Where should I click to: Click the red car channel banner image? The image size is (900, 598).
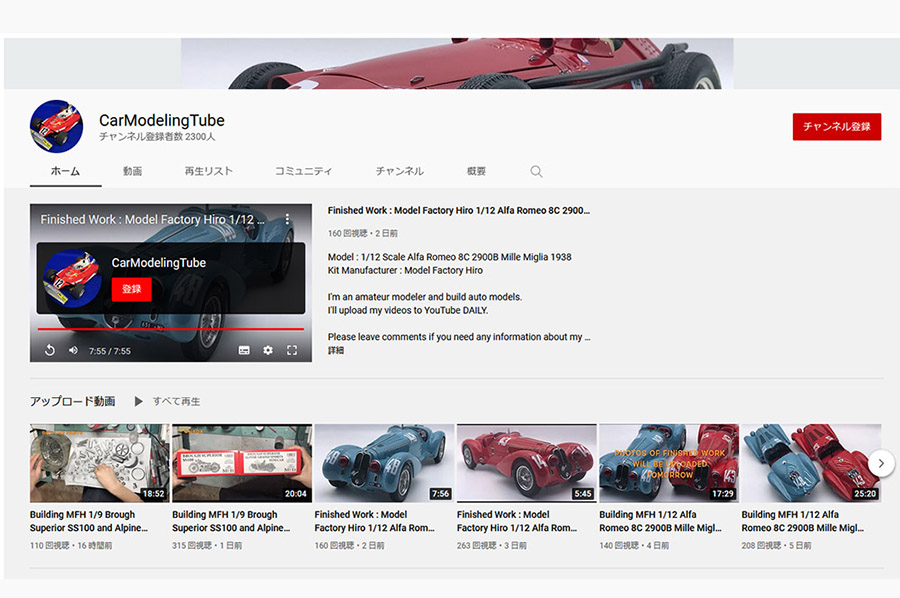[457, 63]
